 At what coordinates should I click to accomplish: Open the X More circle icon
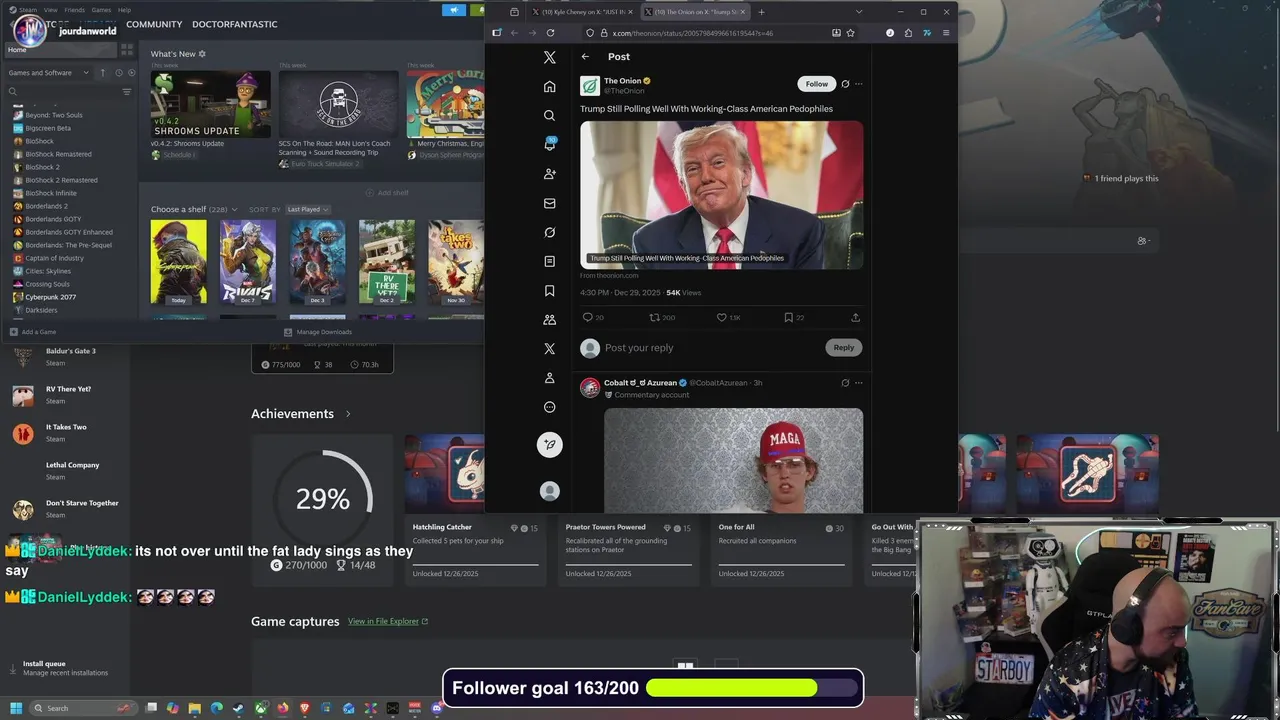coord(549,407)
